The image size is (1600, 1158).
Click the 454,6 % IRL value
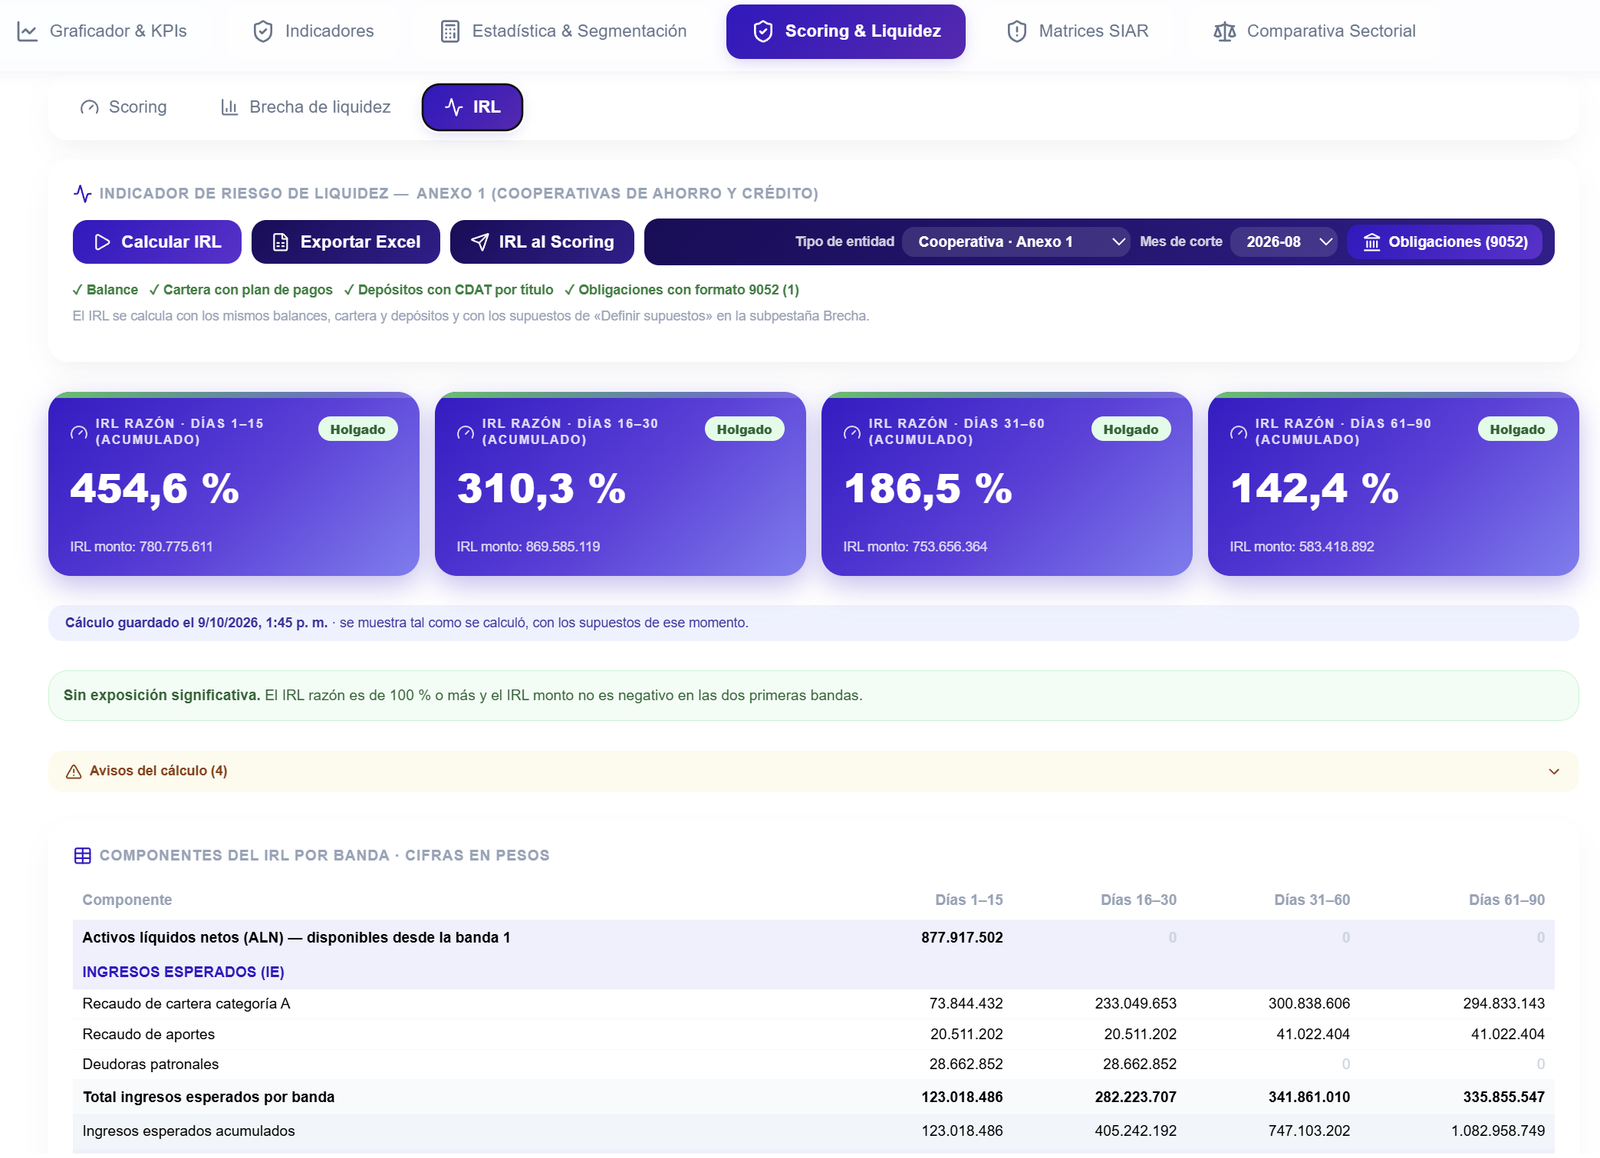coord(155,489)
